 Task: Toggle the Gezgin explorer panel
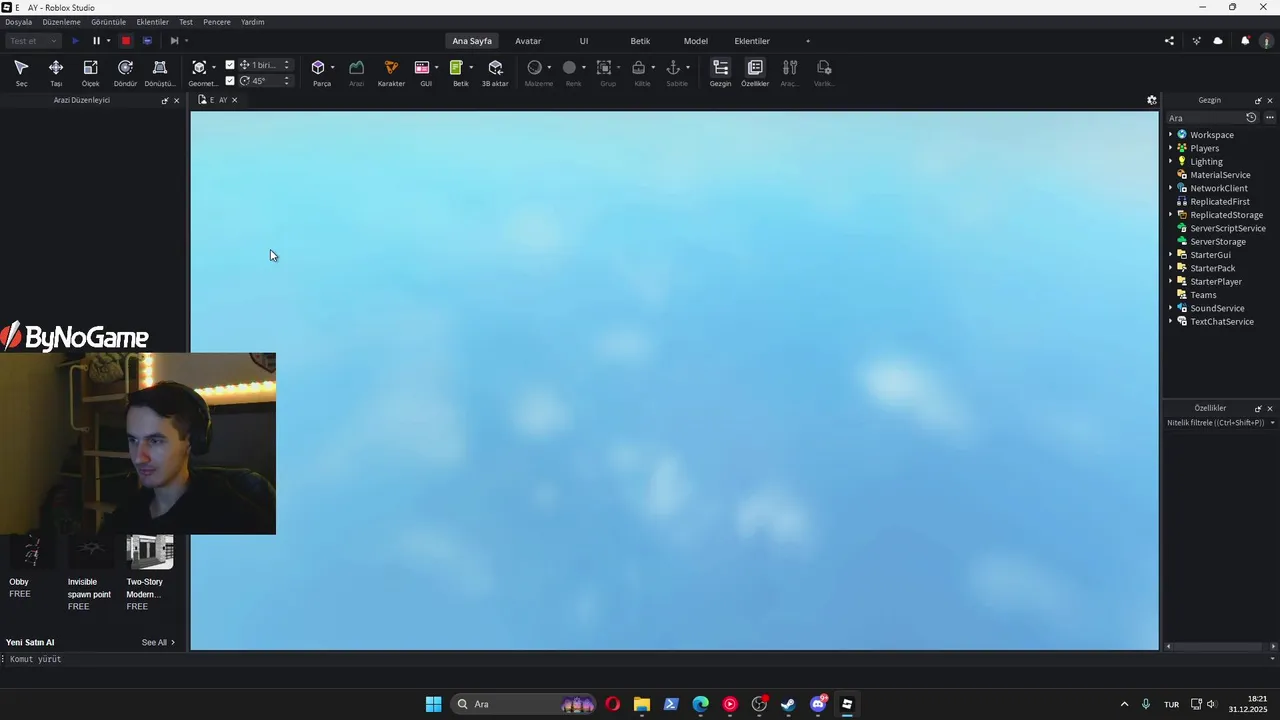click(720, 72)
